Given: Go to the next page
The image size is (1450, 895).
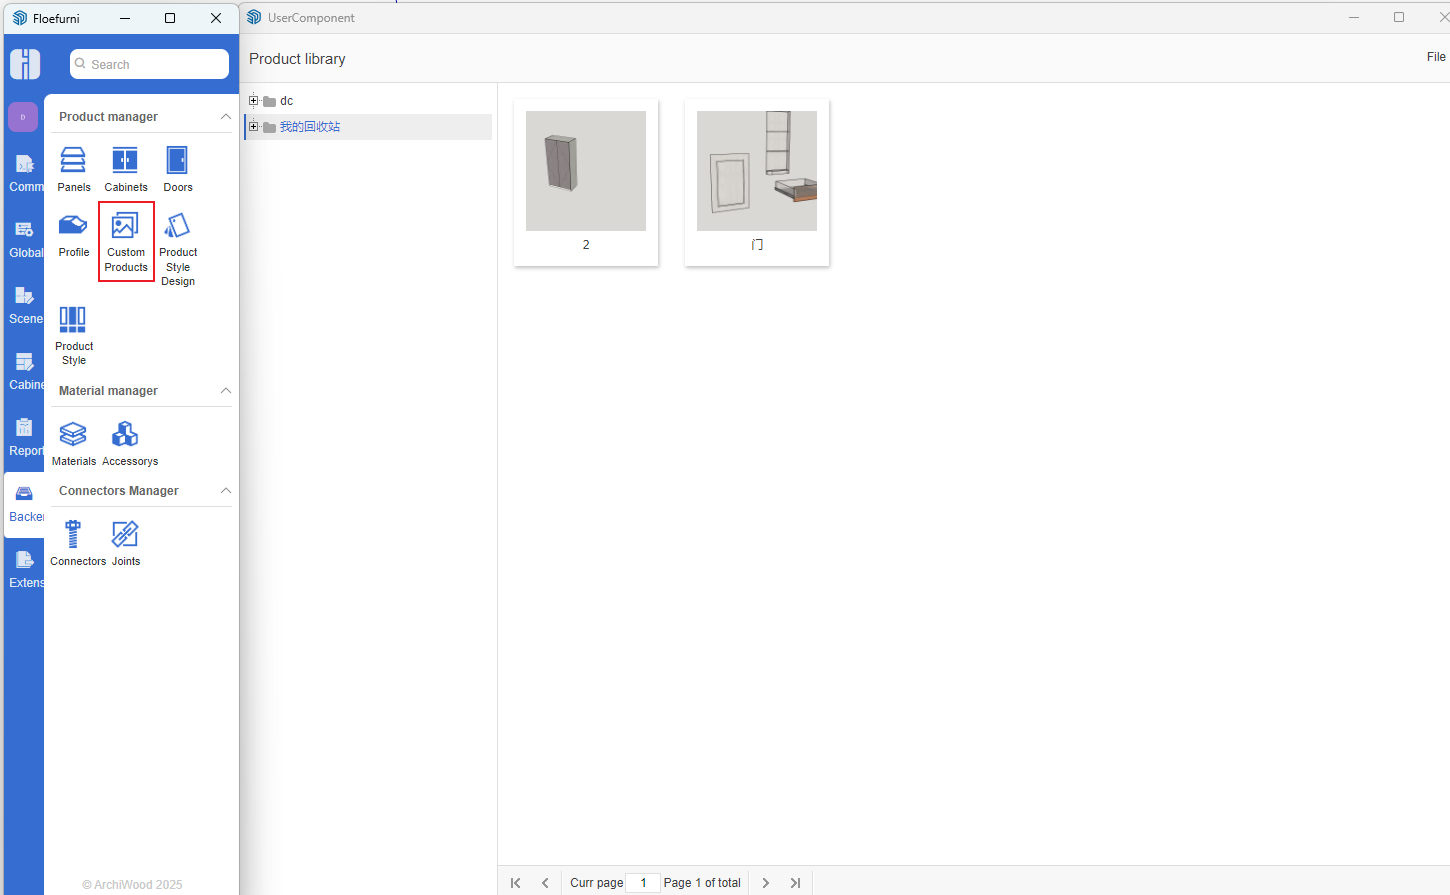Looking at the screenshot, I should click(766, 883).
